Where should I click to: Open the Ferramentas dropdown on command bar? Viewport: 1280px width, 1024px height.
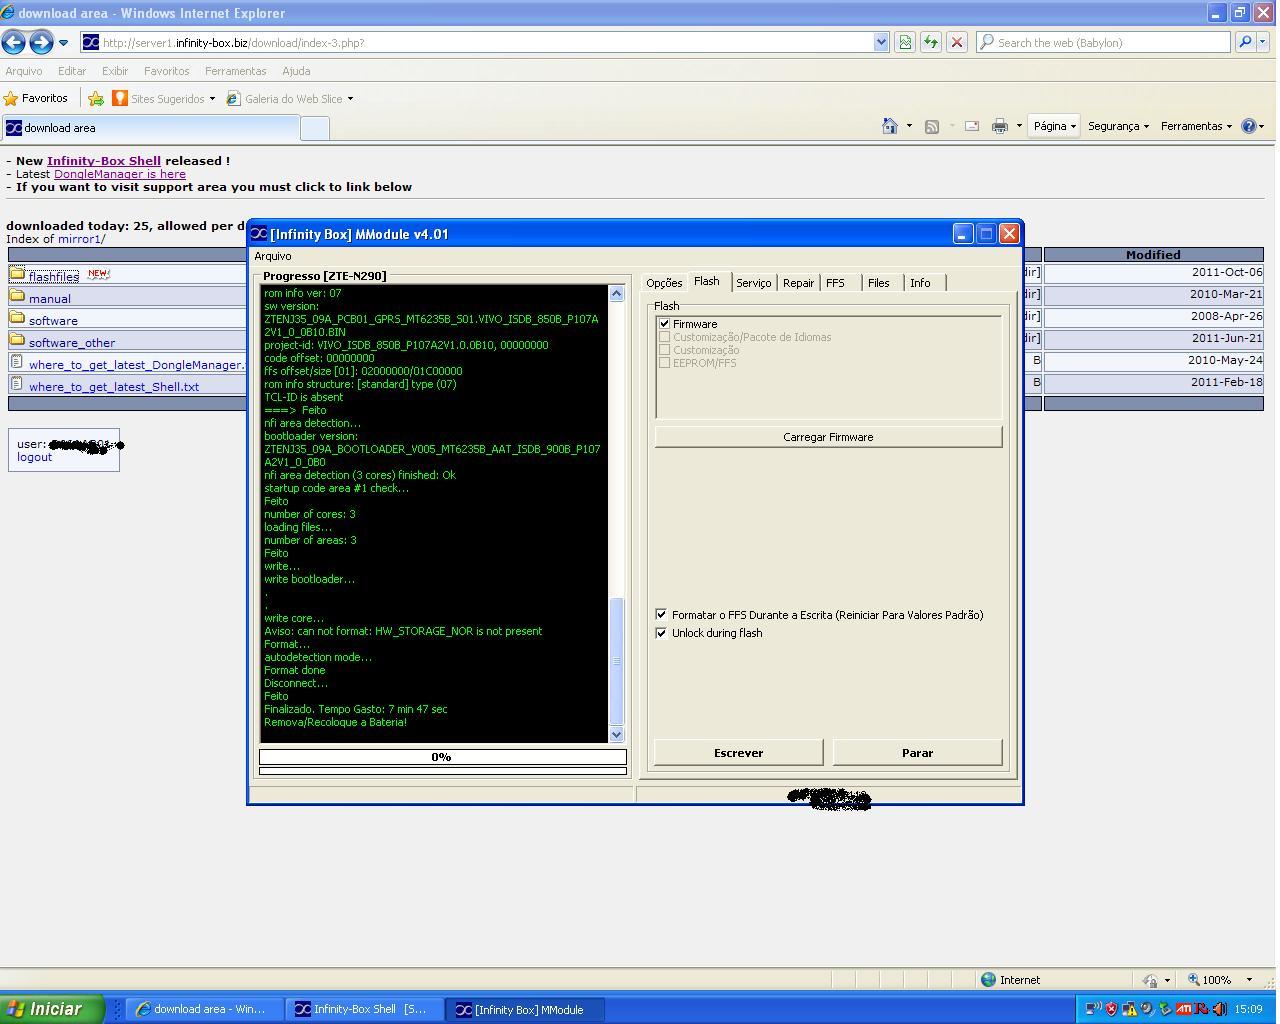1197,126
